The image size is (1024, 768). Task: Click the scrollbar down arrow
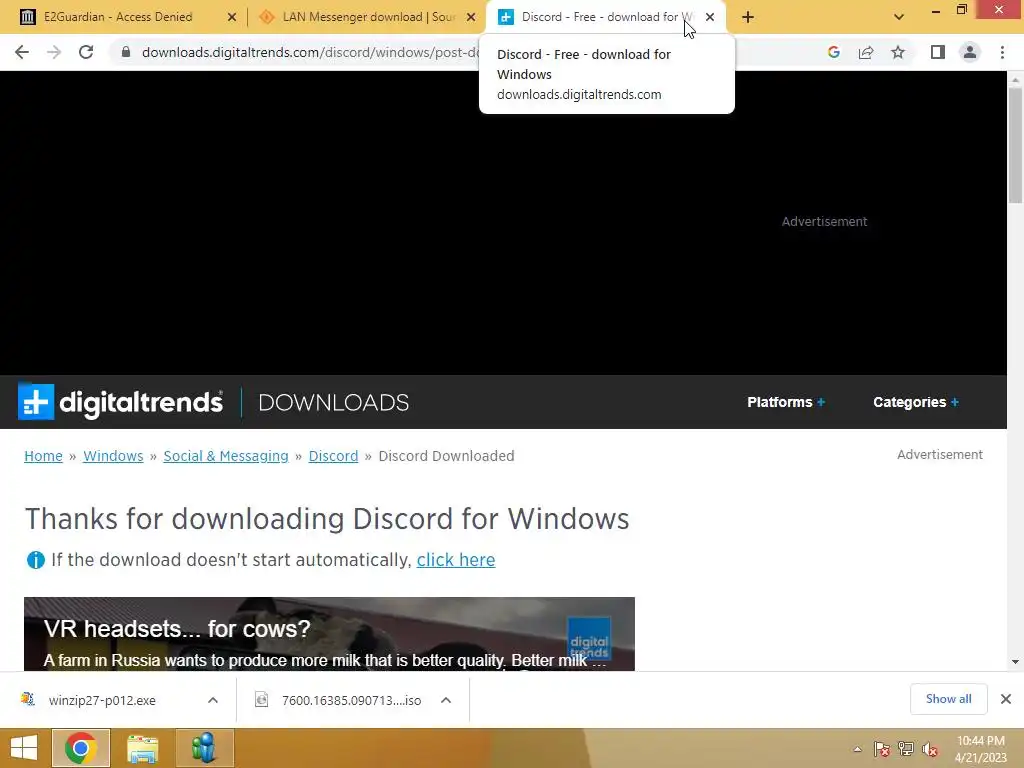pos(1015,662)
